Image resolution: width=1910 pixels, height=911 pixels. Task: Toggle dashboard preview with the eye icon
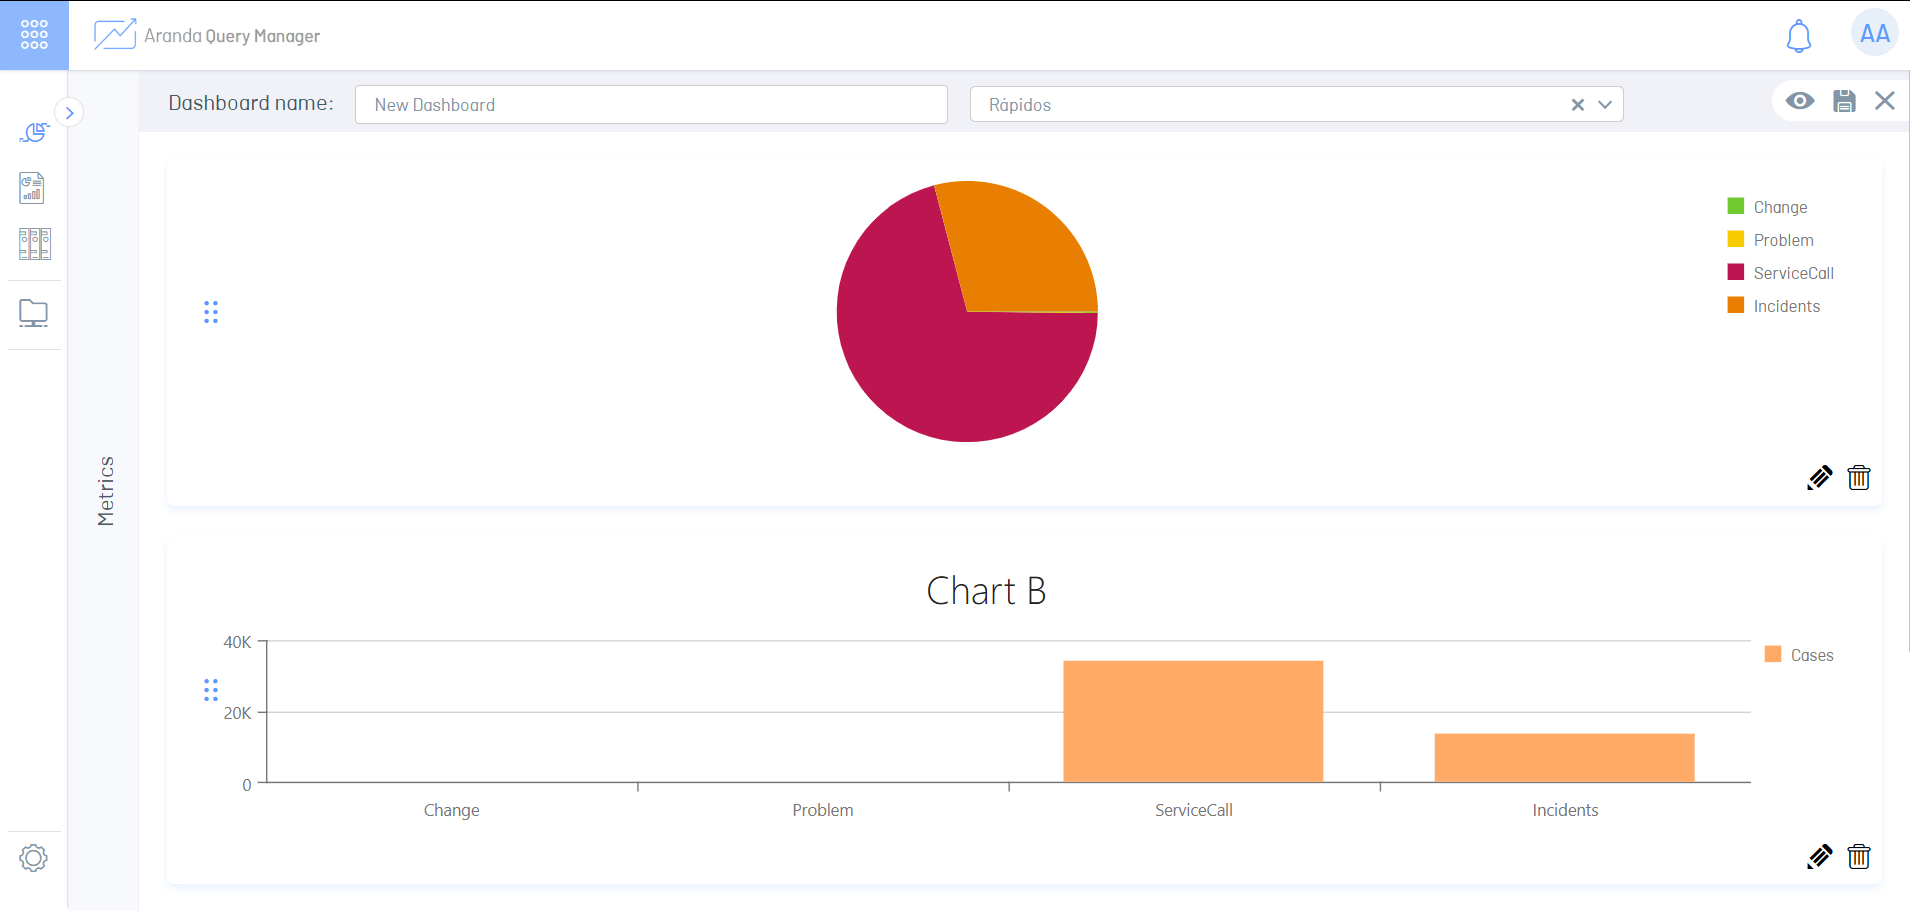[1800, 101]
